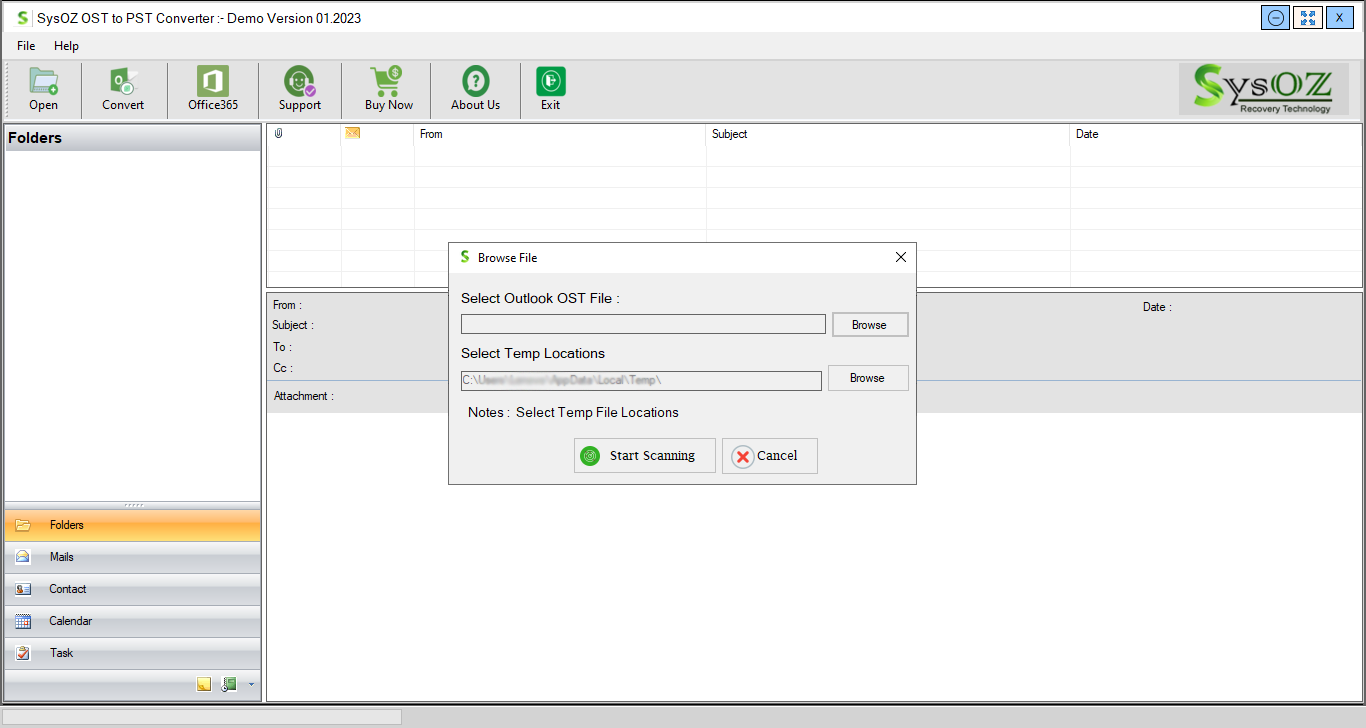Click the green Exit icon
Viewport: 1366px width, 728px height.
pyautogui.click(x=550, y=82)
